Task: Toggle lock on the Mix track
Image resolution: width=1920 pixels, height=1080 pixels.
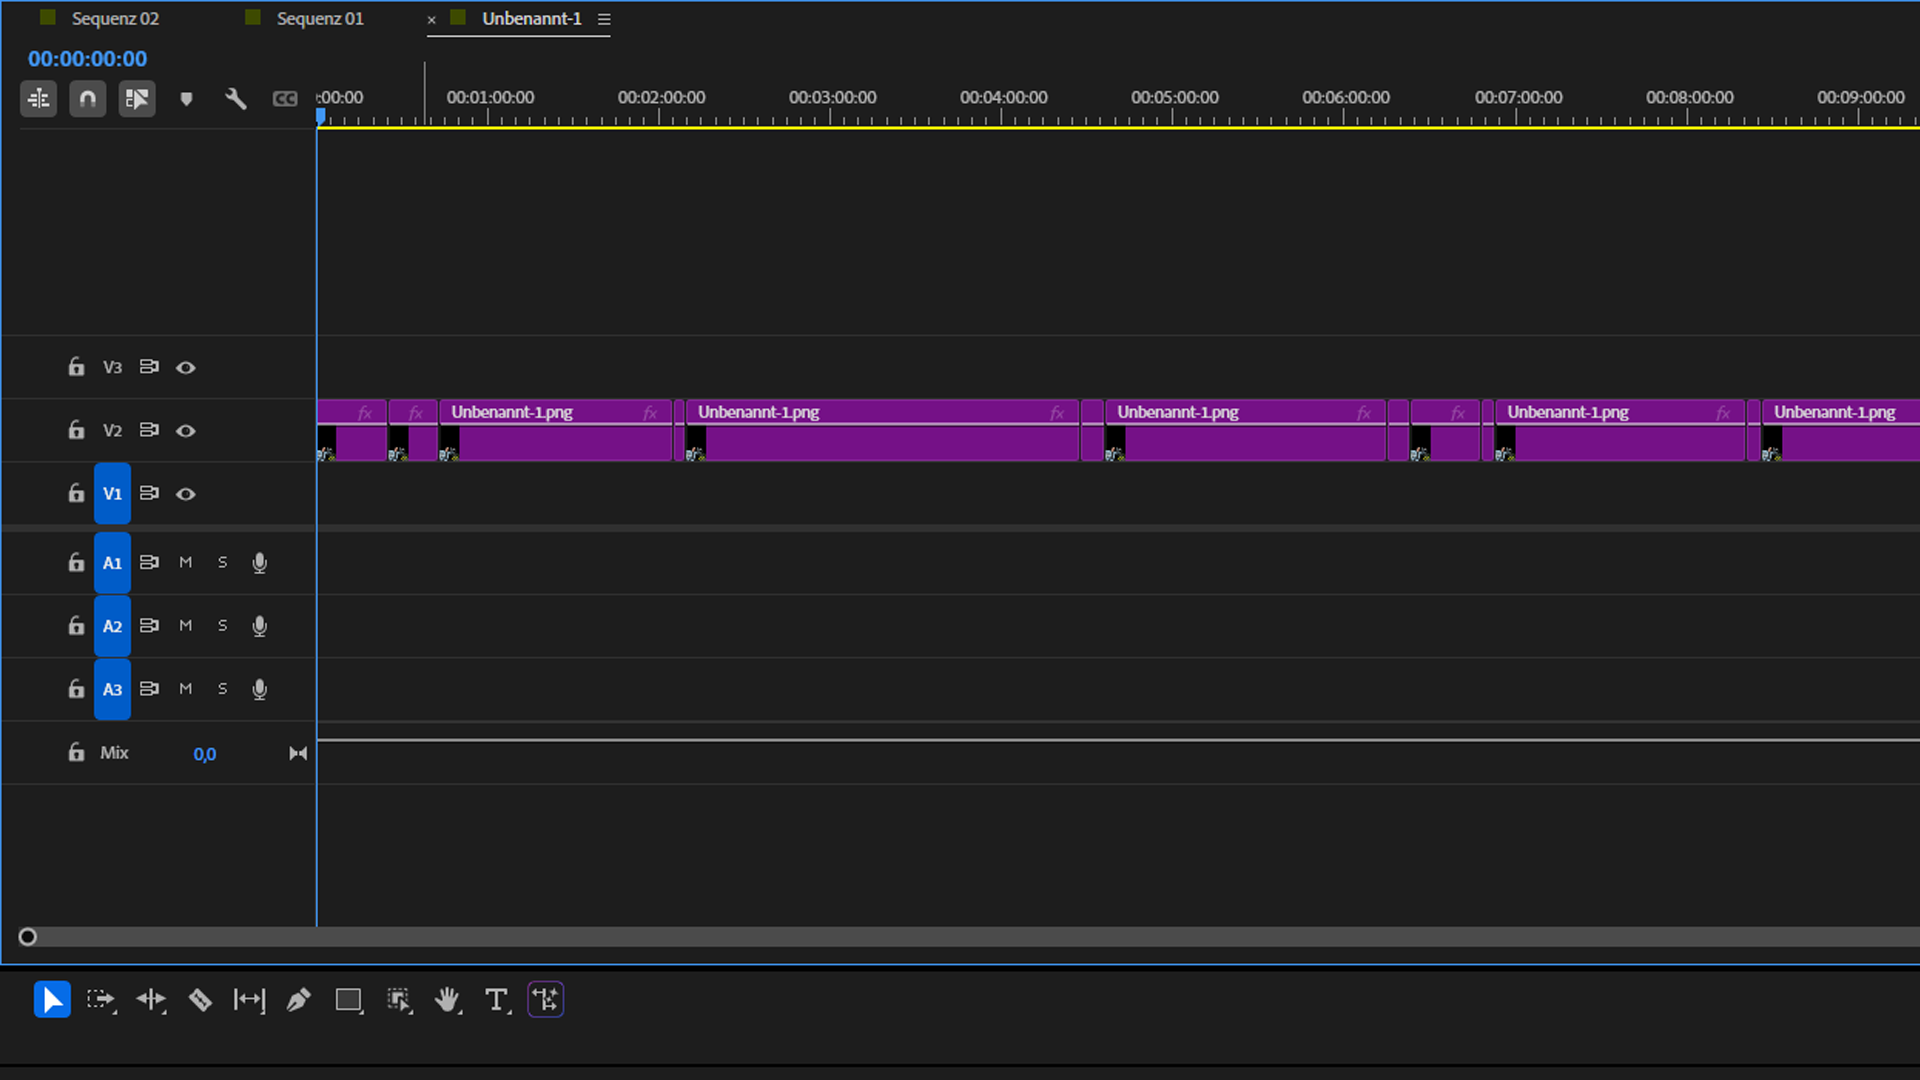Action: click(x=76, y=752)
